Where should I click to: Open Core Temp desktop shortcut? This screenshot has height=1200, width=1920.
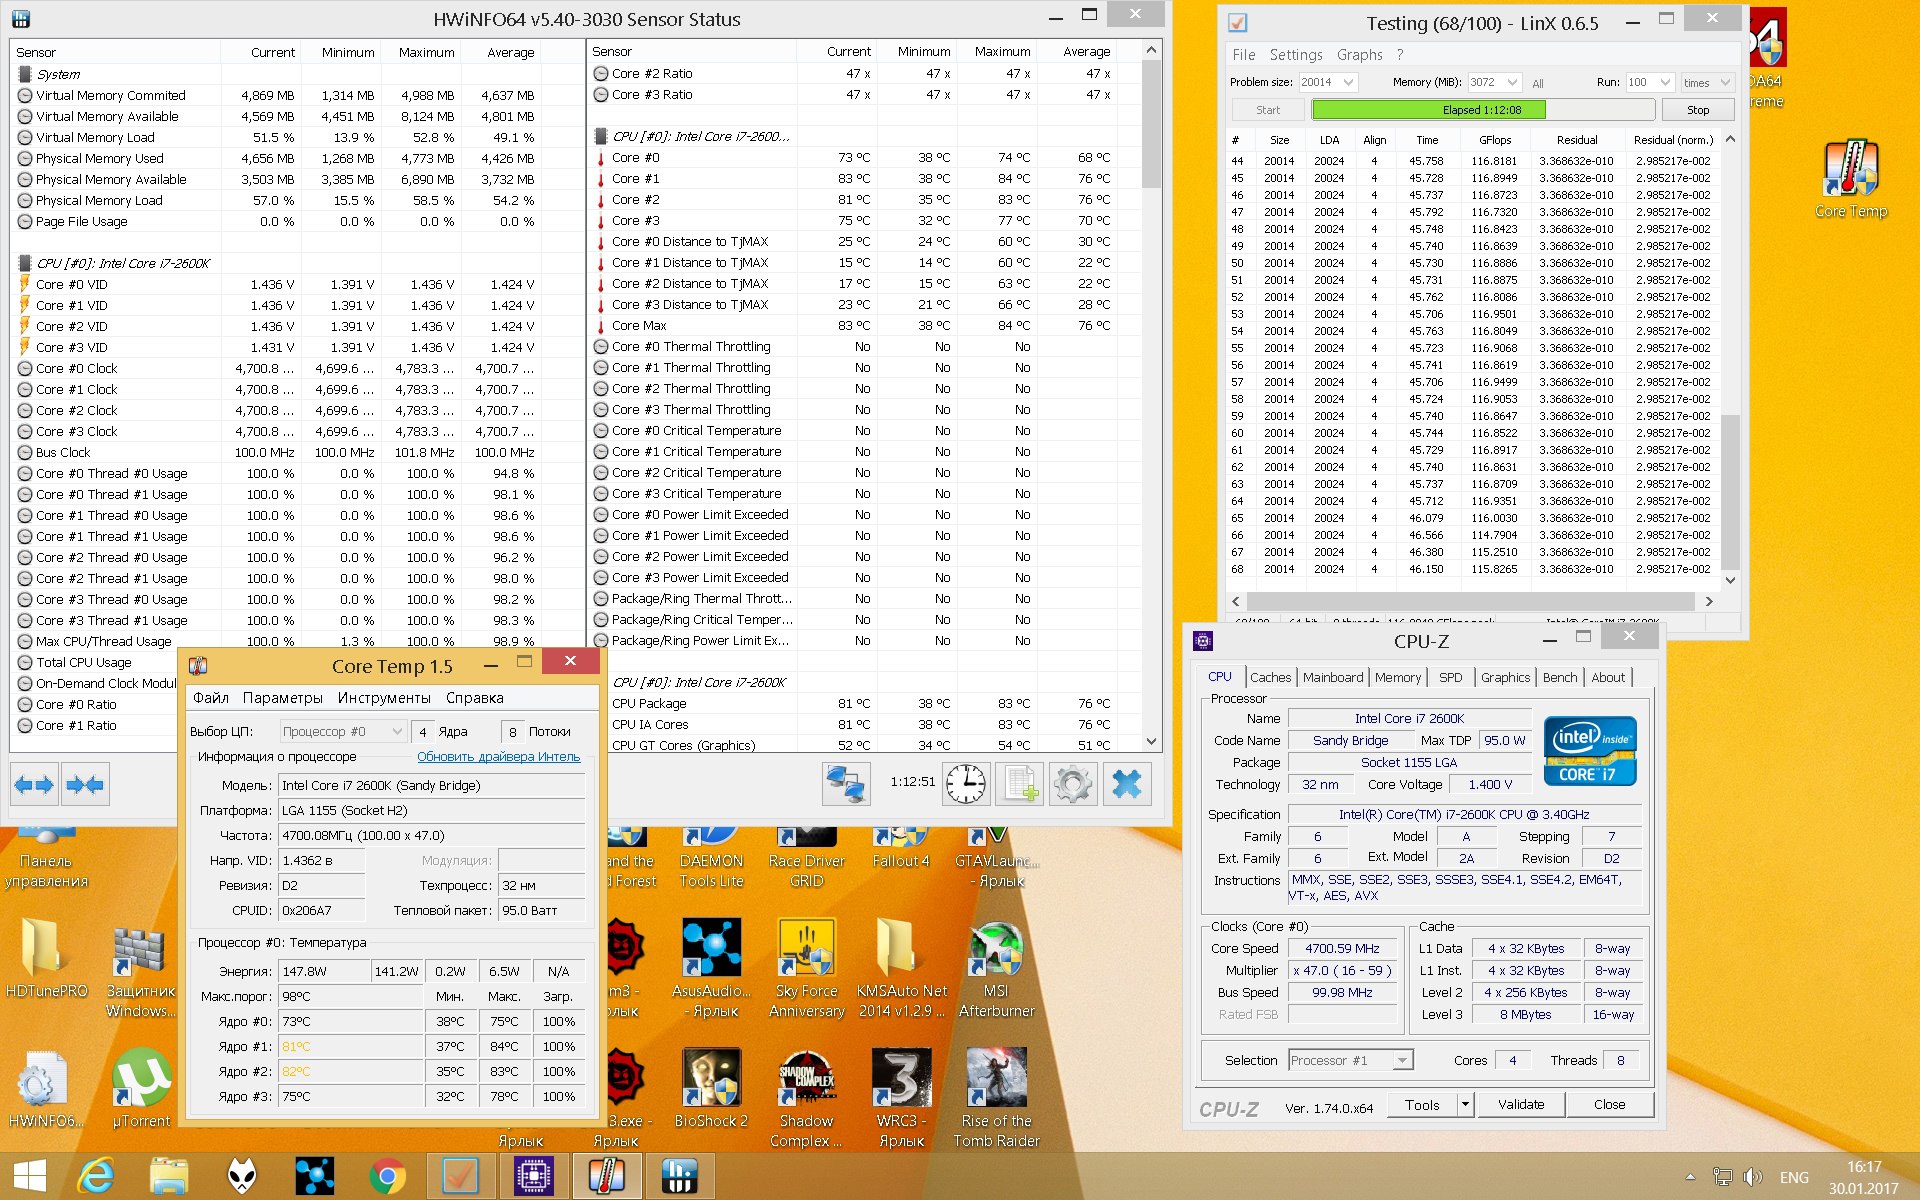coord(1851,180)
